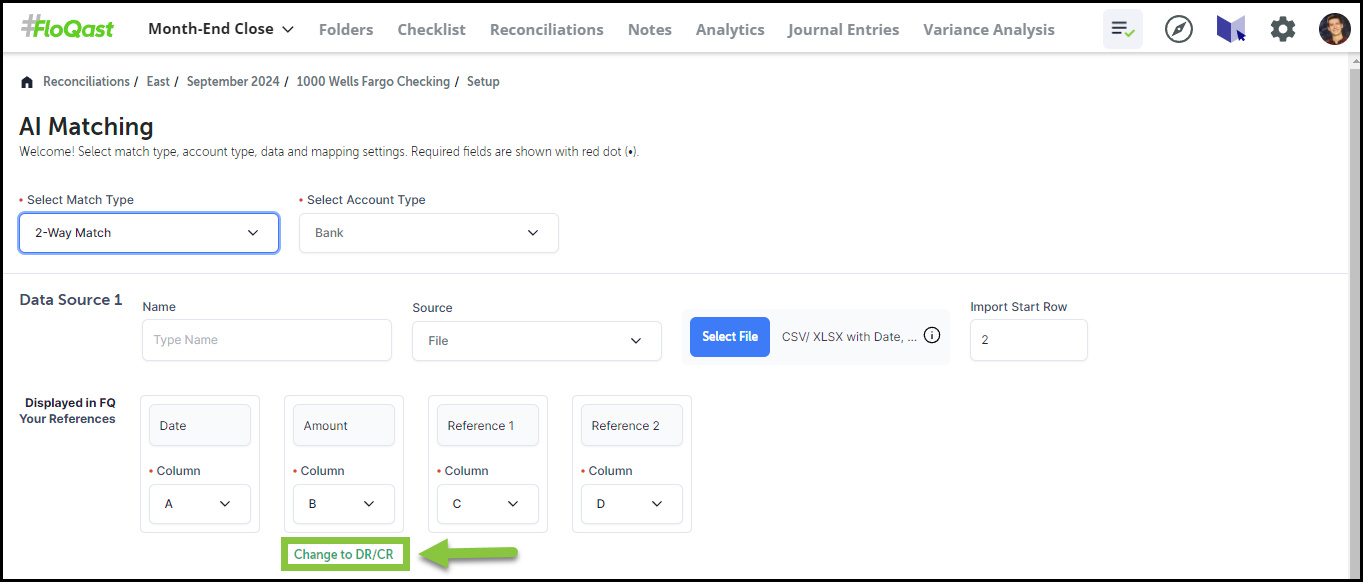
Task: Choose column for Reference 2 field
Action: pos(632,504)
